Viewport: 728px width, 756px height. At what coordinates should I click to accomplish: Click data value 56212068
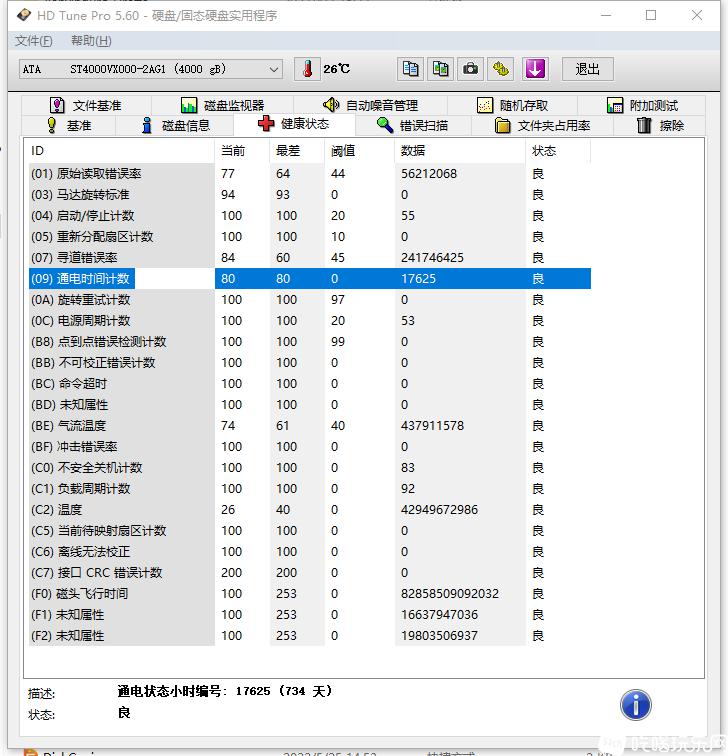pos(429,174)
